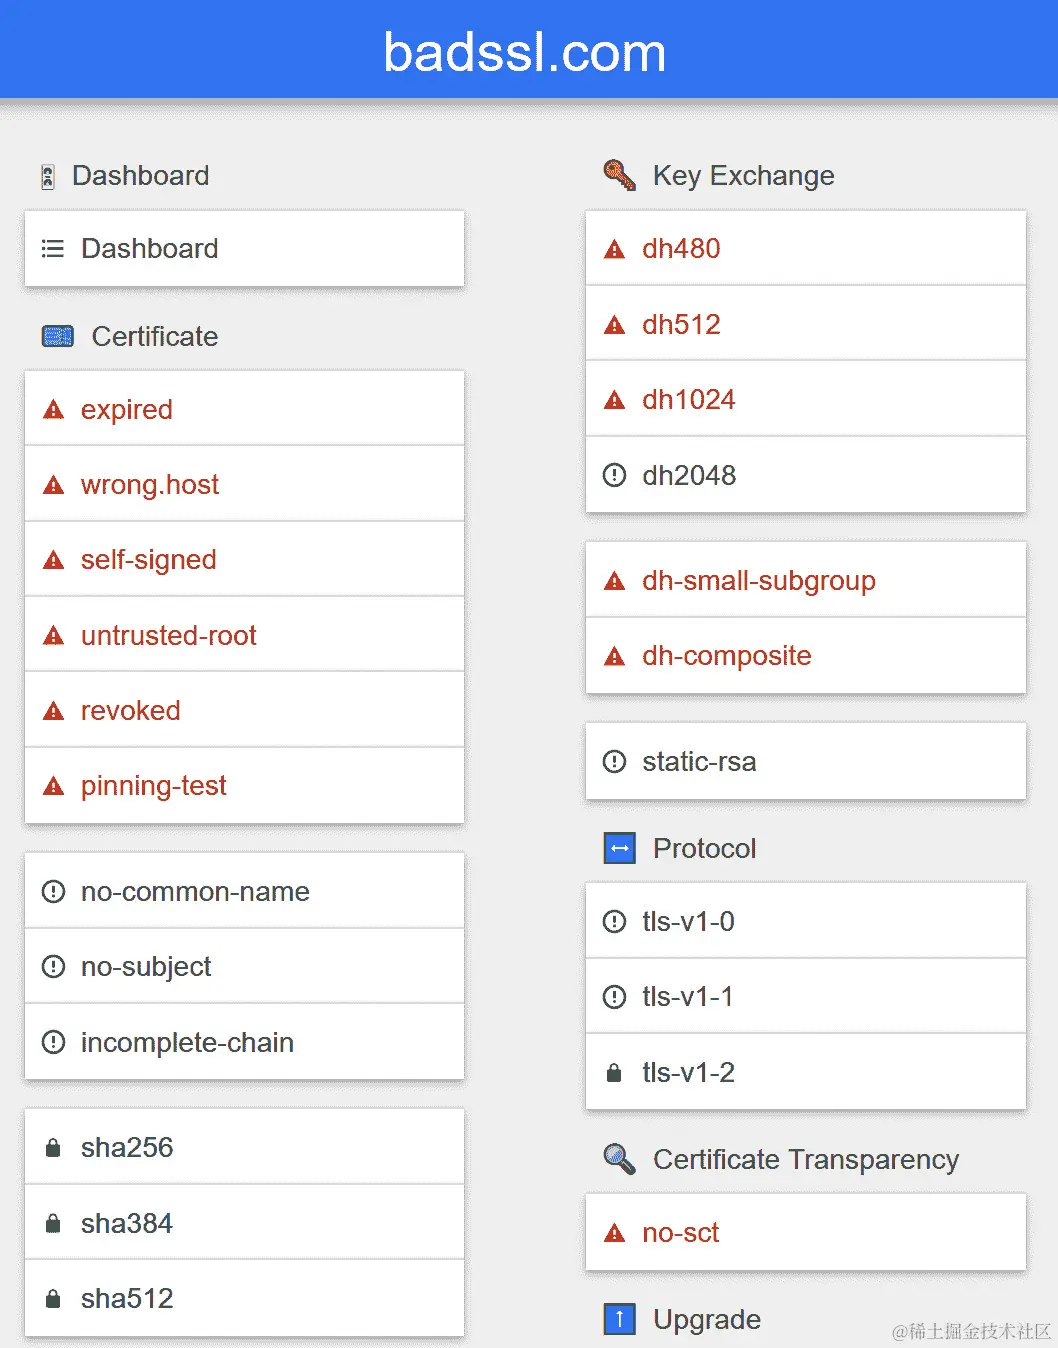Open the sha256 test
The image size is (1058, 1348).
click(244, 1147)
